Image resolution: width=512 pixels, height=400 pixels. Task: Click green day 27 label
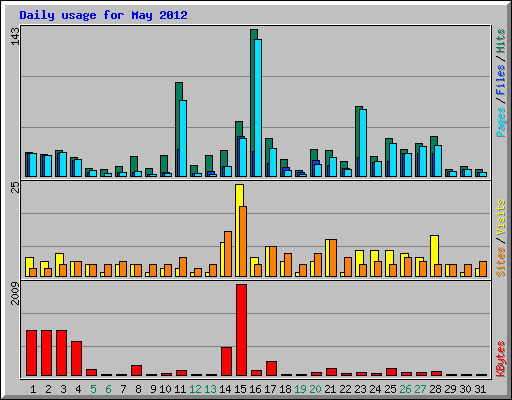[x=420, y=389]
